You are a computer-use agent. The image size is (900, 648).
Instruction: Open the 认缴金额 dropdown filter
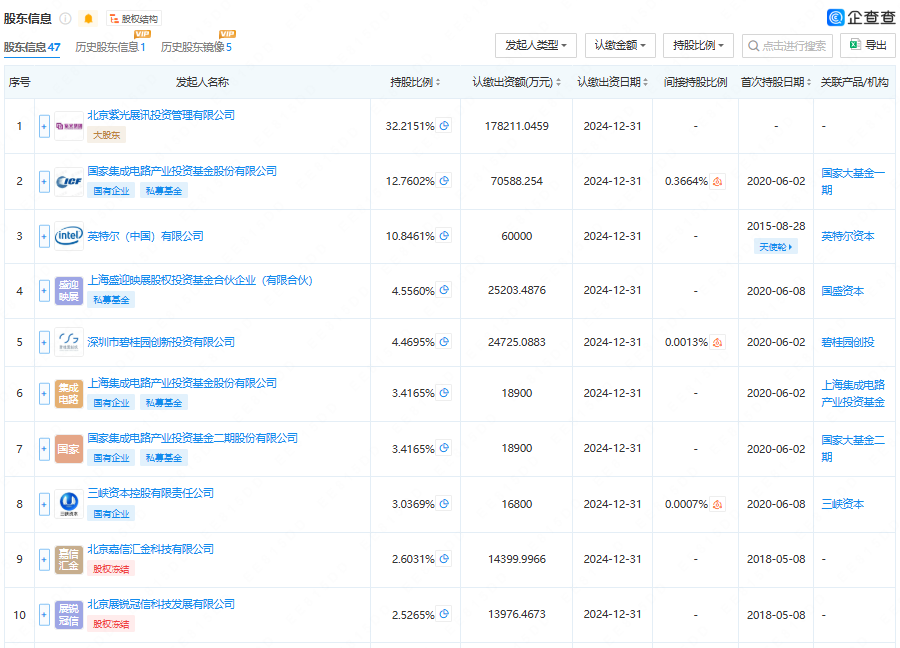point(620,45)
